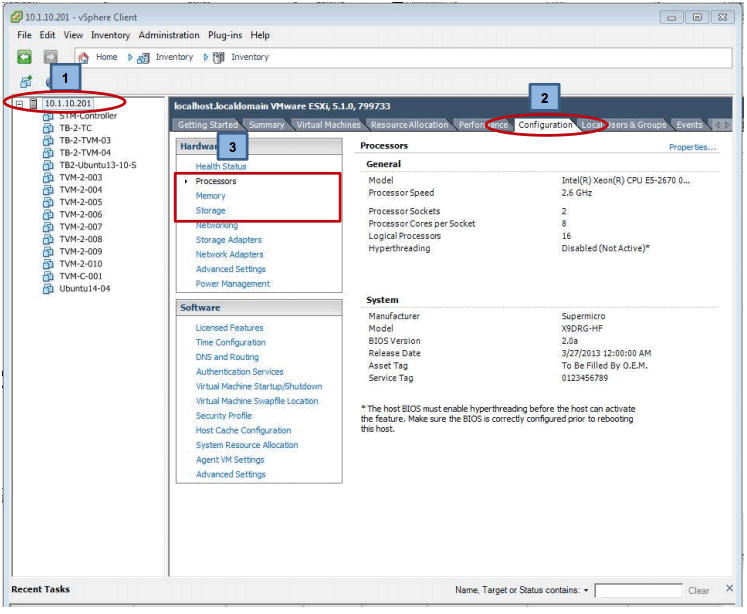Close the Recent Tasks panel with the X
Screen dimensions: 747x614
729,588
